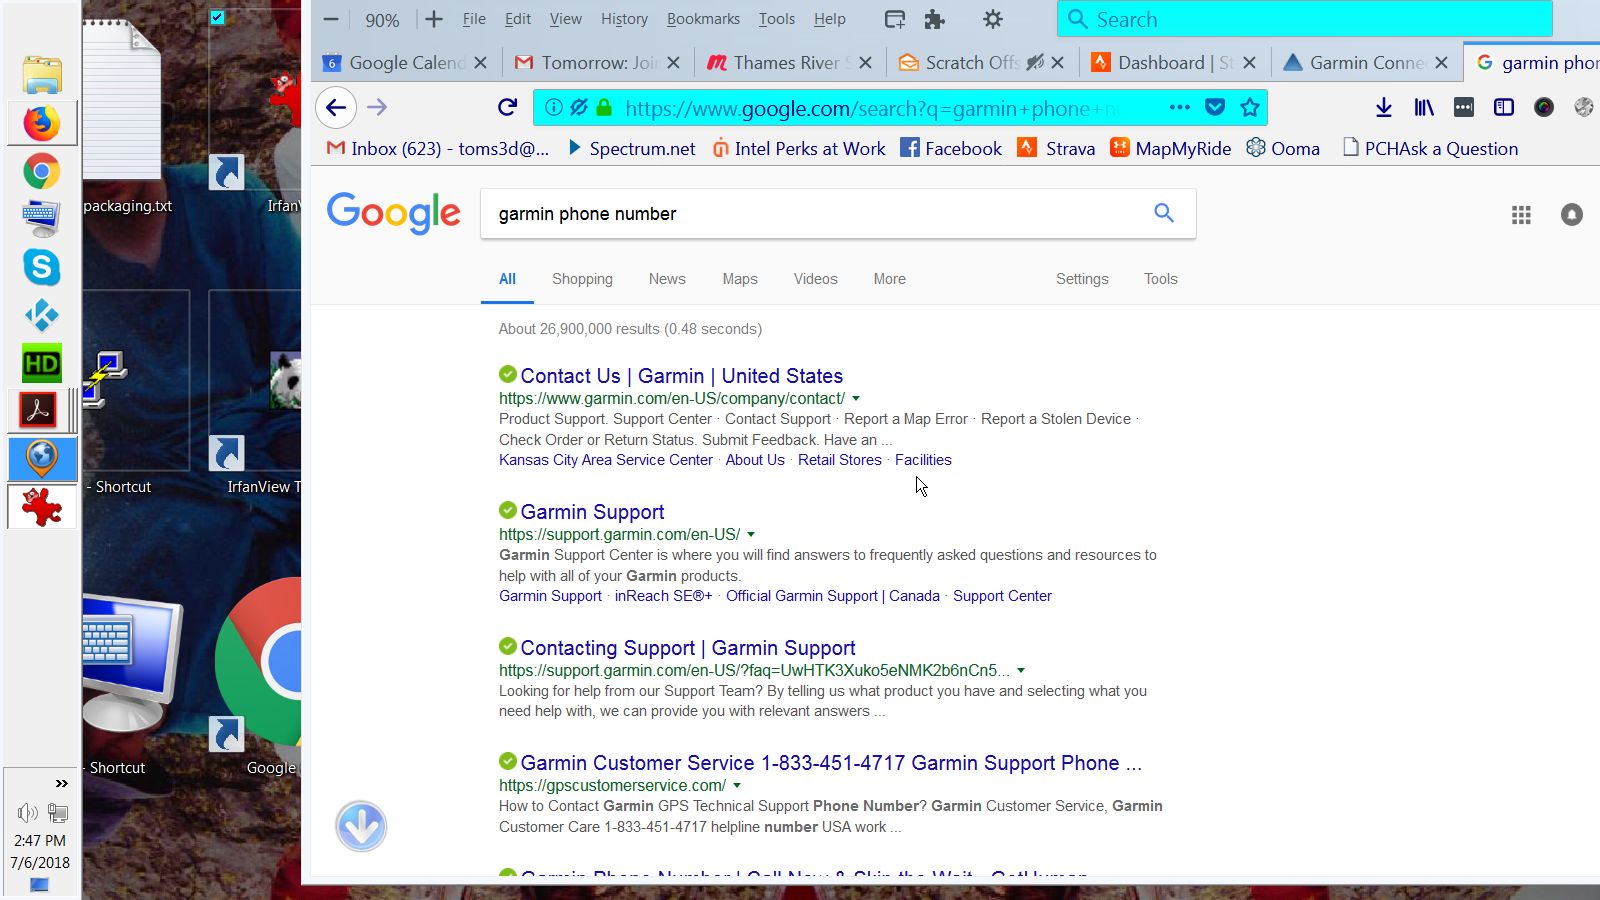Open the Strava bookmark
Image resolution: width=1600 pixels, height=900 pixels.
[x=1056, y=148]
